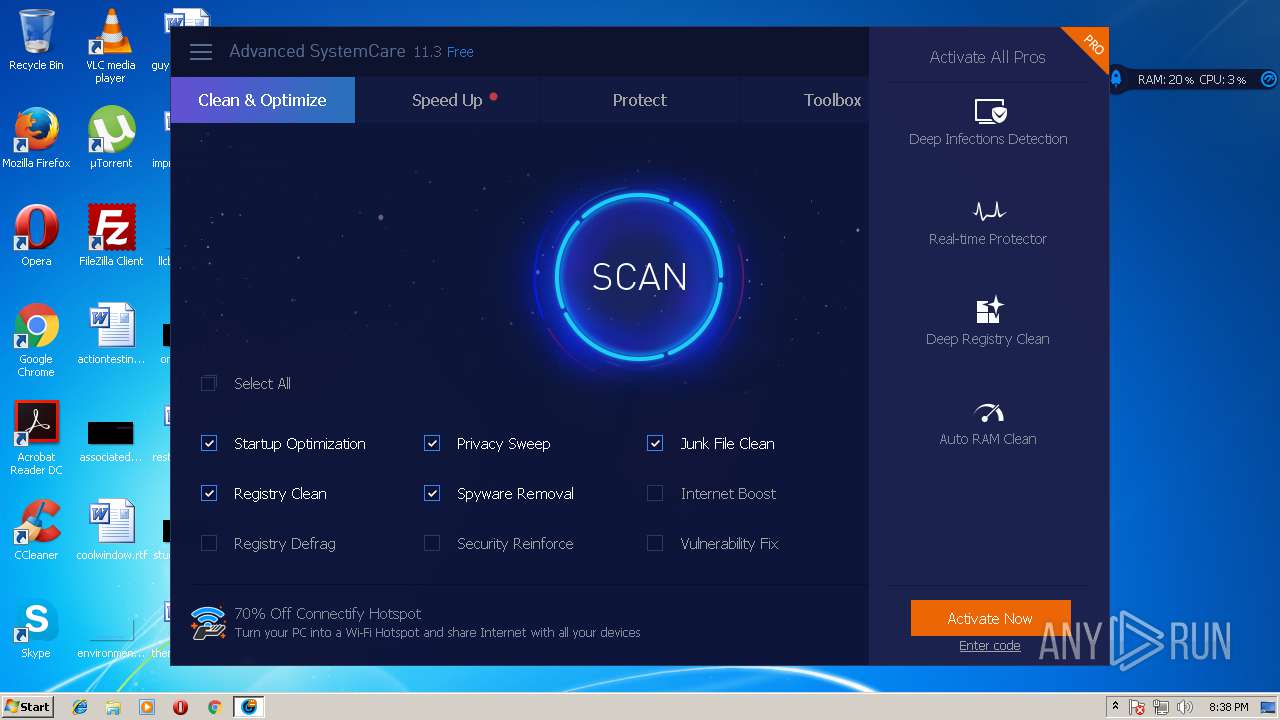Click the Auto RAM Clean icon
The height and width of the screenshot is (720, 1280).
pos(988,412)
